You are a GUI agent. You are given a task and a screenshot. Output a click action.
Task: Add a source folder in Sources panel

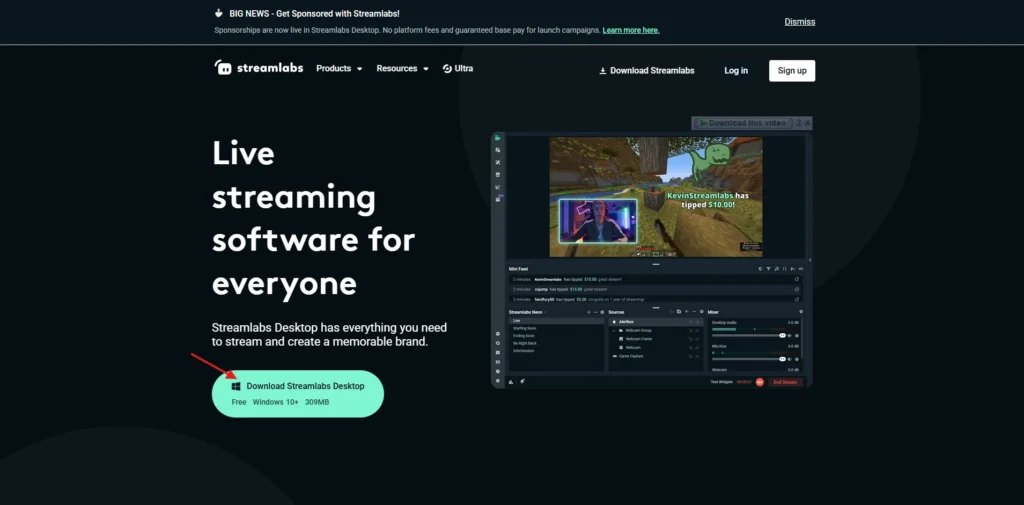point(679,312)
